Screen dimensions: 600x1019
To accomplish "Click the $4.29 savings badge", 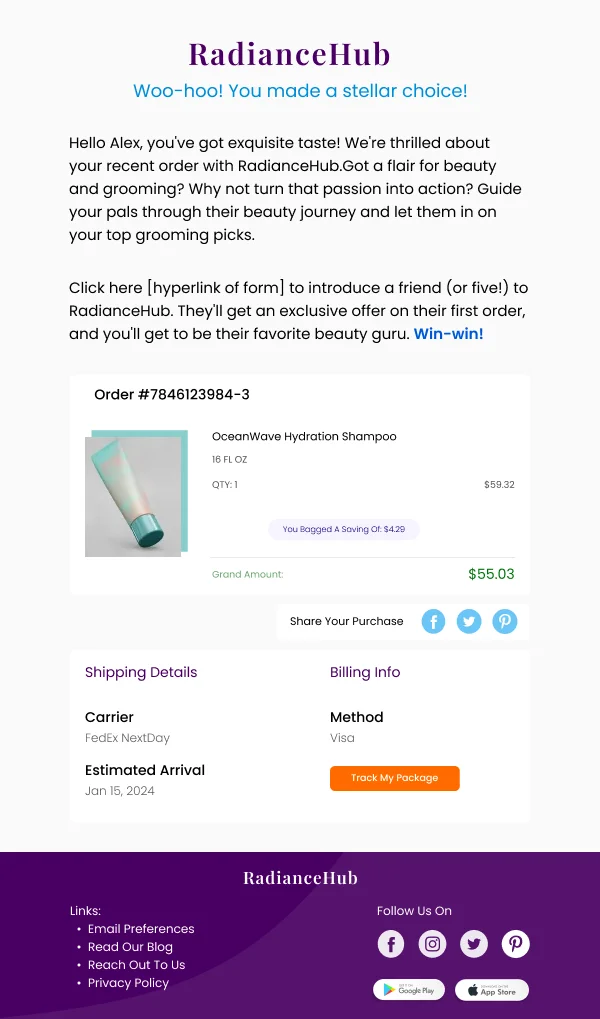I will [344, 528].
